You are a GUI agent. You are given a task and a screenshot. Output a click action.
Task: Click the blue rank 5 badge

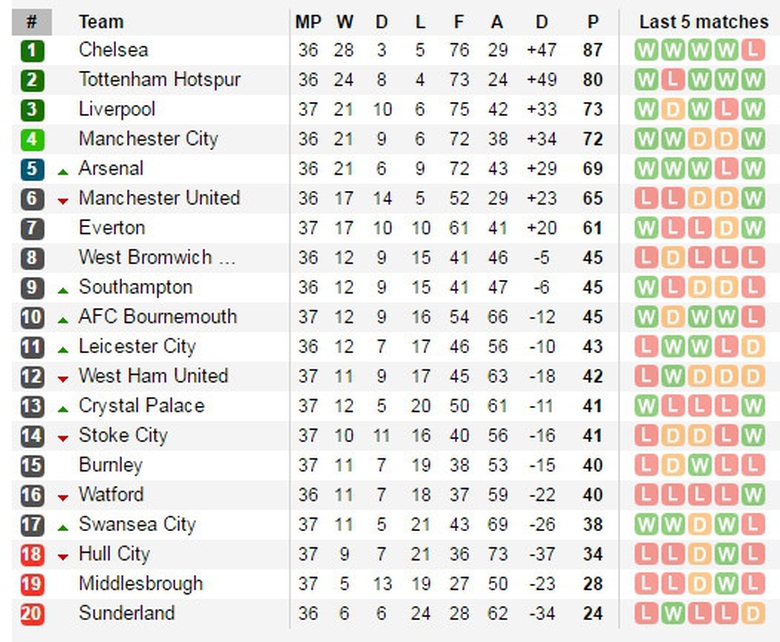(x=32, y=169)
